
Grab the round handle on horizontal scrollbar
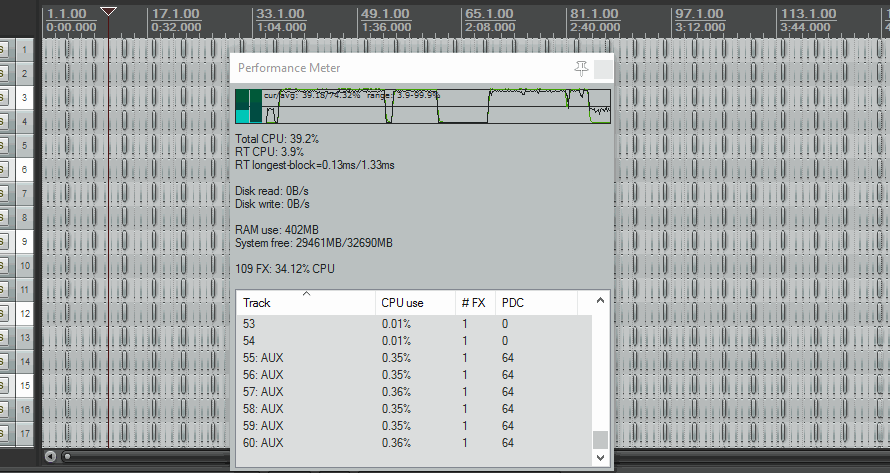(x=67, y=457)
